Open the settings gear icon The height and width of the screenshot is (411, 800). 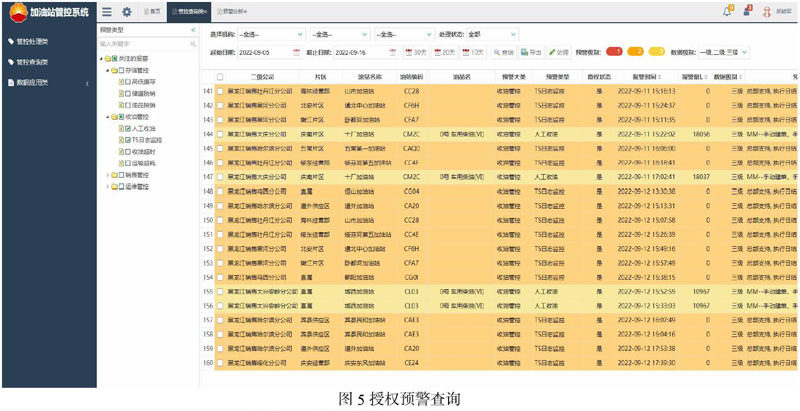click(x=126, y=12)
